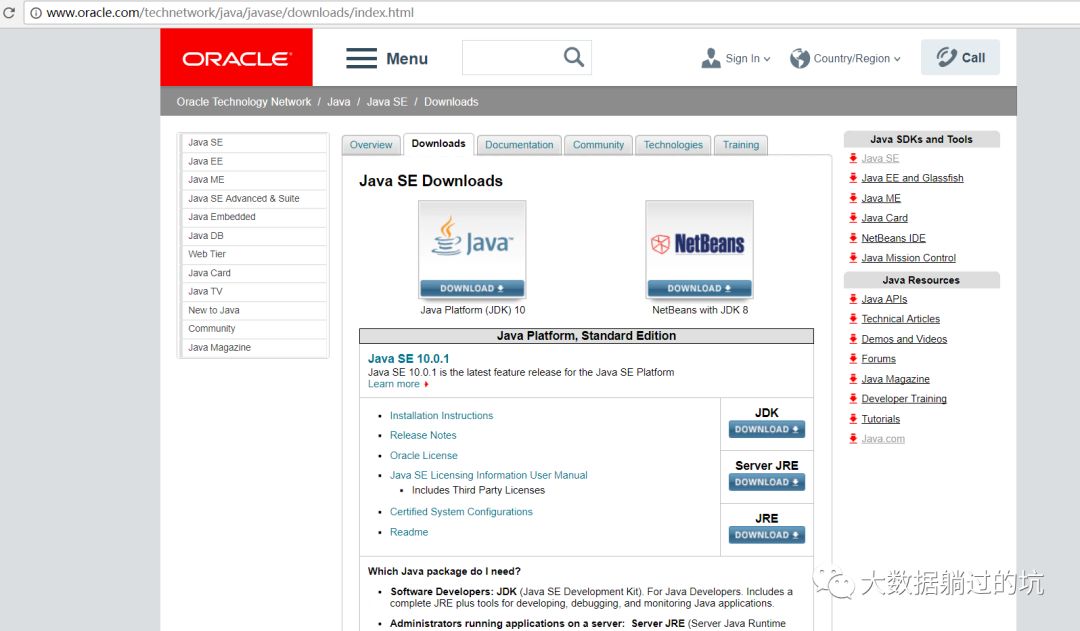Click the Country/Region globe icon
Screen dimensions: 1080x631
click(x=800, y=59)
